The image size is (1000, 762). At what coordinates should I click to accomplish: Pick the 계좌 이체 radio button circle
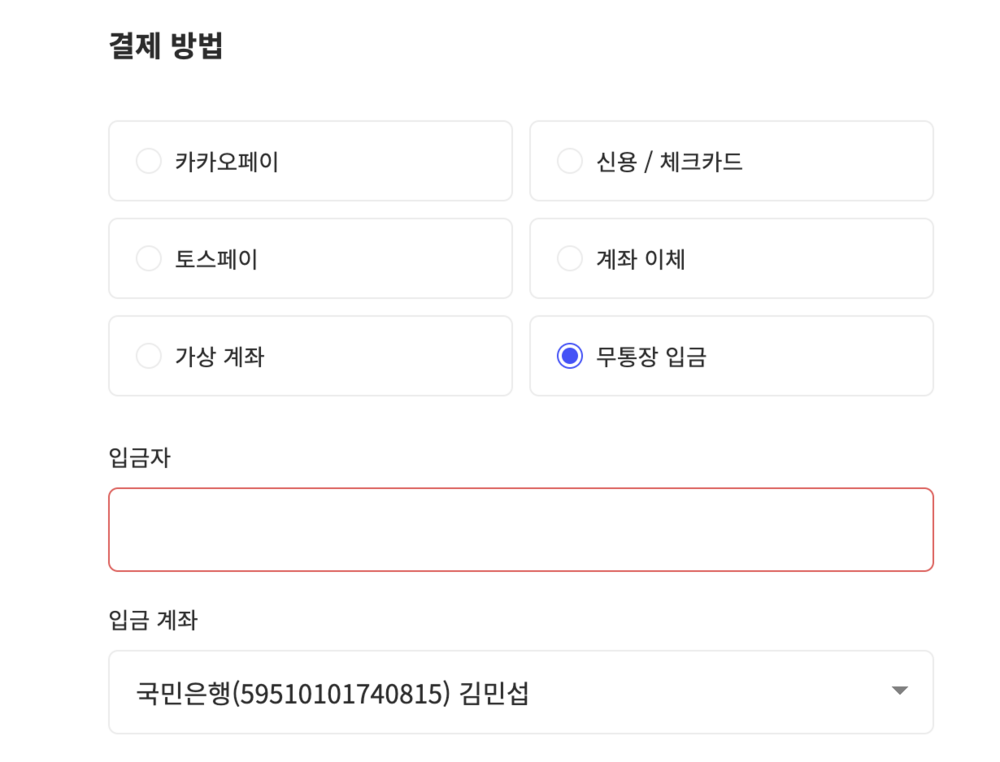click(x=569, y=259)
